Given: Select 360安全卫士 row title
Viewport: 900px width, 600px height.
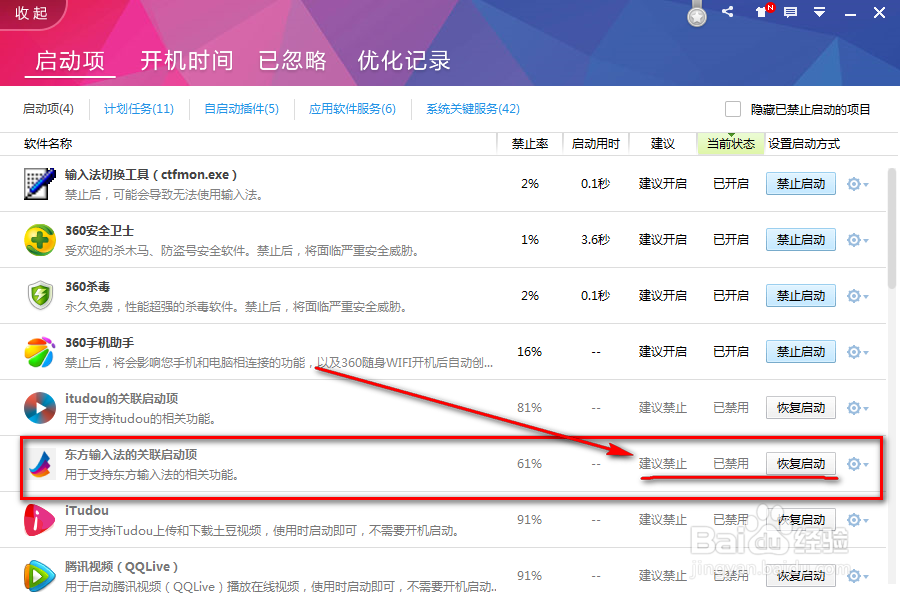Looking at the screenshot, I should point(99,231).
